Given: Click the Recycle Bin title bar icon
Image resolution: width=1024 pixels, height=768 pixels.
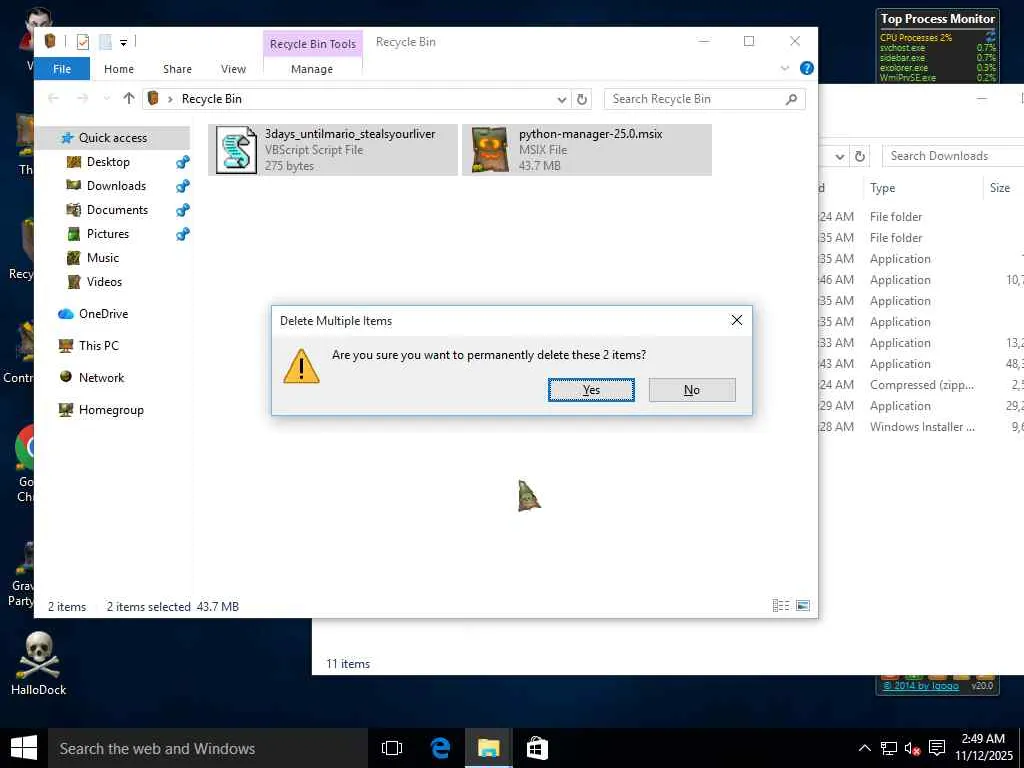Looking at the screenshot, I should [50, 41].
